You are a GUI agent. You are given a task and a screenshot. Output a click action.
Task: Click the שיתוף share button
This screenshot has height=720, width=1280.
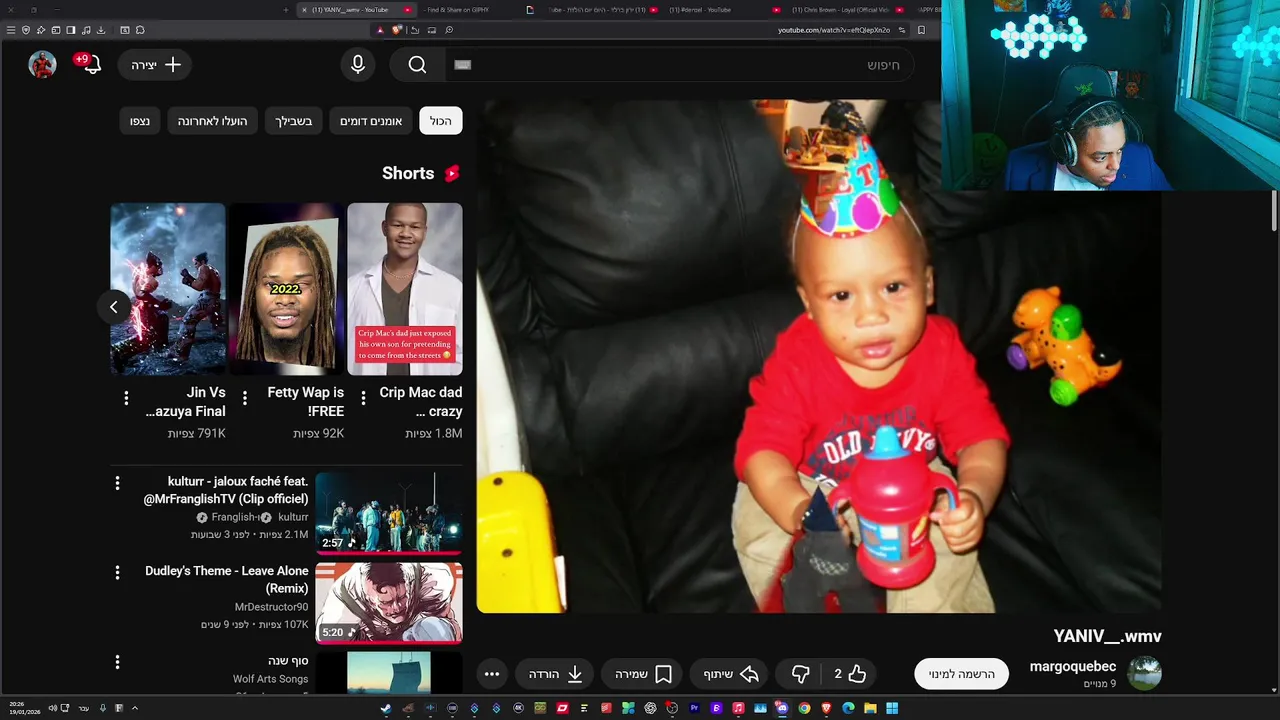point(731,674)
